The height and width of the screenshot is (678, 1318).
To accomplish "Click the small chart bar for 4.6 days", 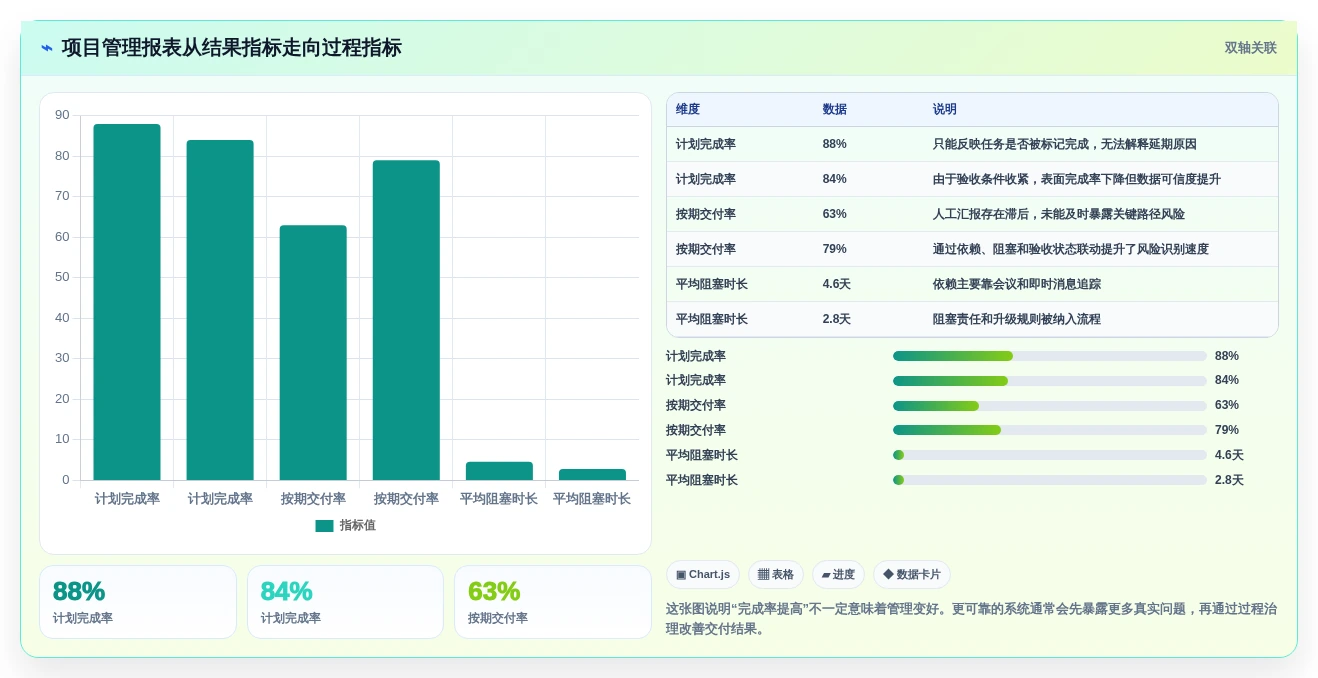I will (x=499, y=471).
